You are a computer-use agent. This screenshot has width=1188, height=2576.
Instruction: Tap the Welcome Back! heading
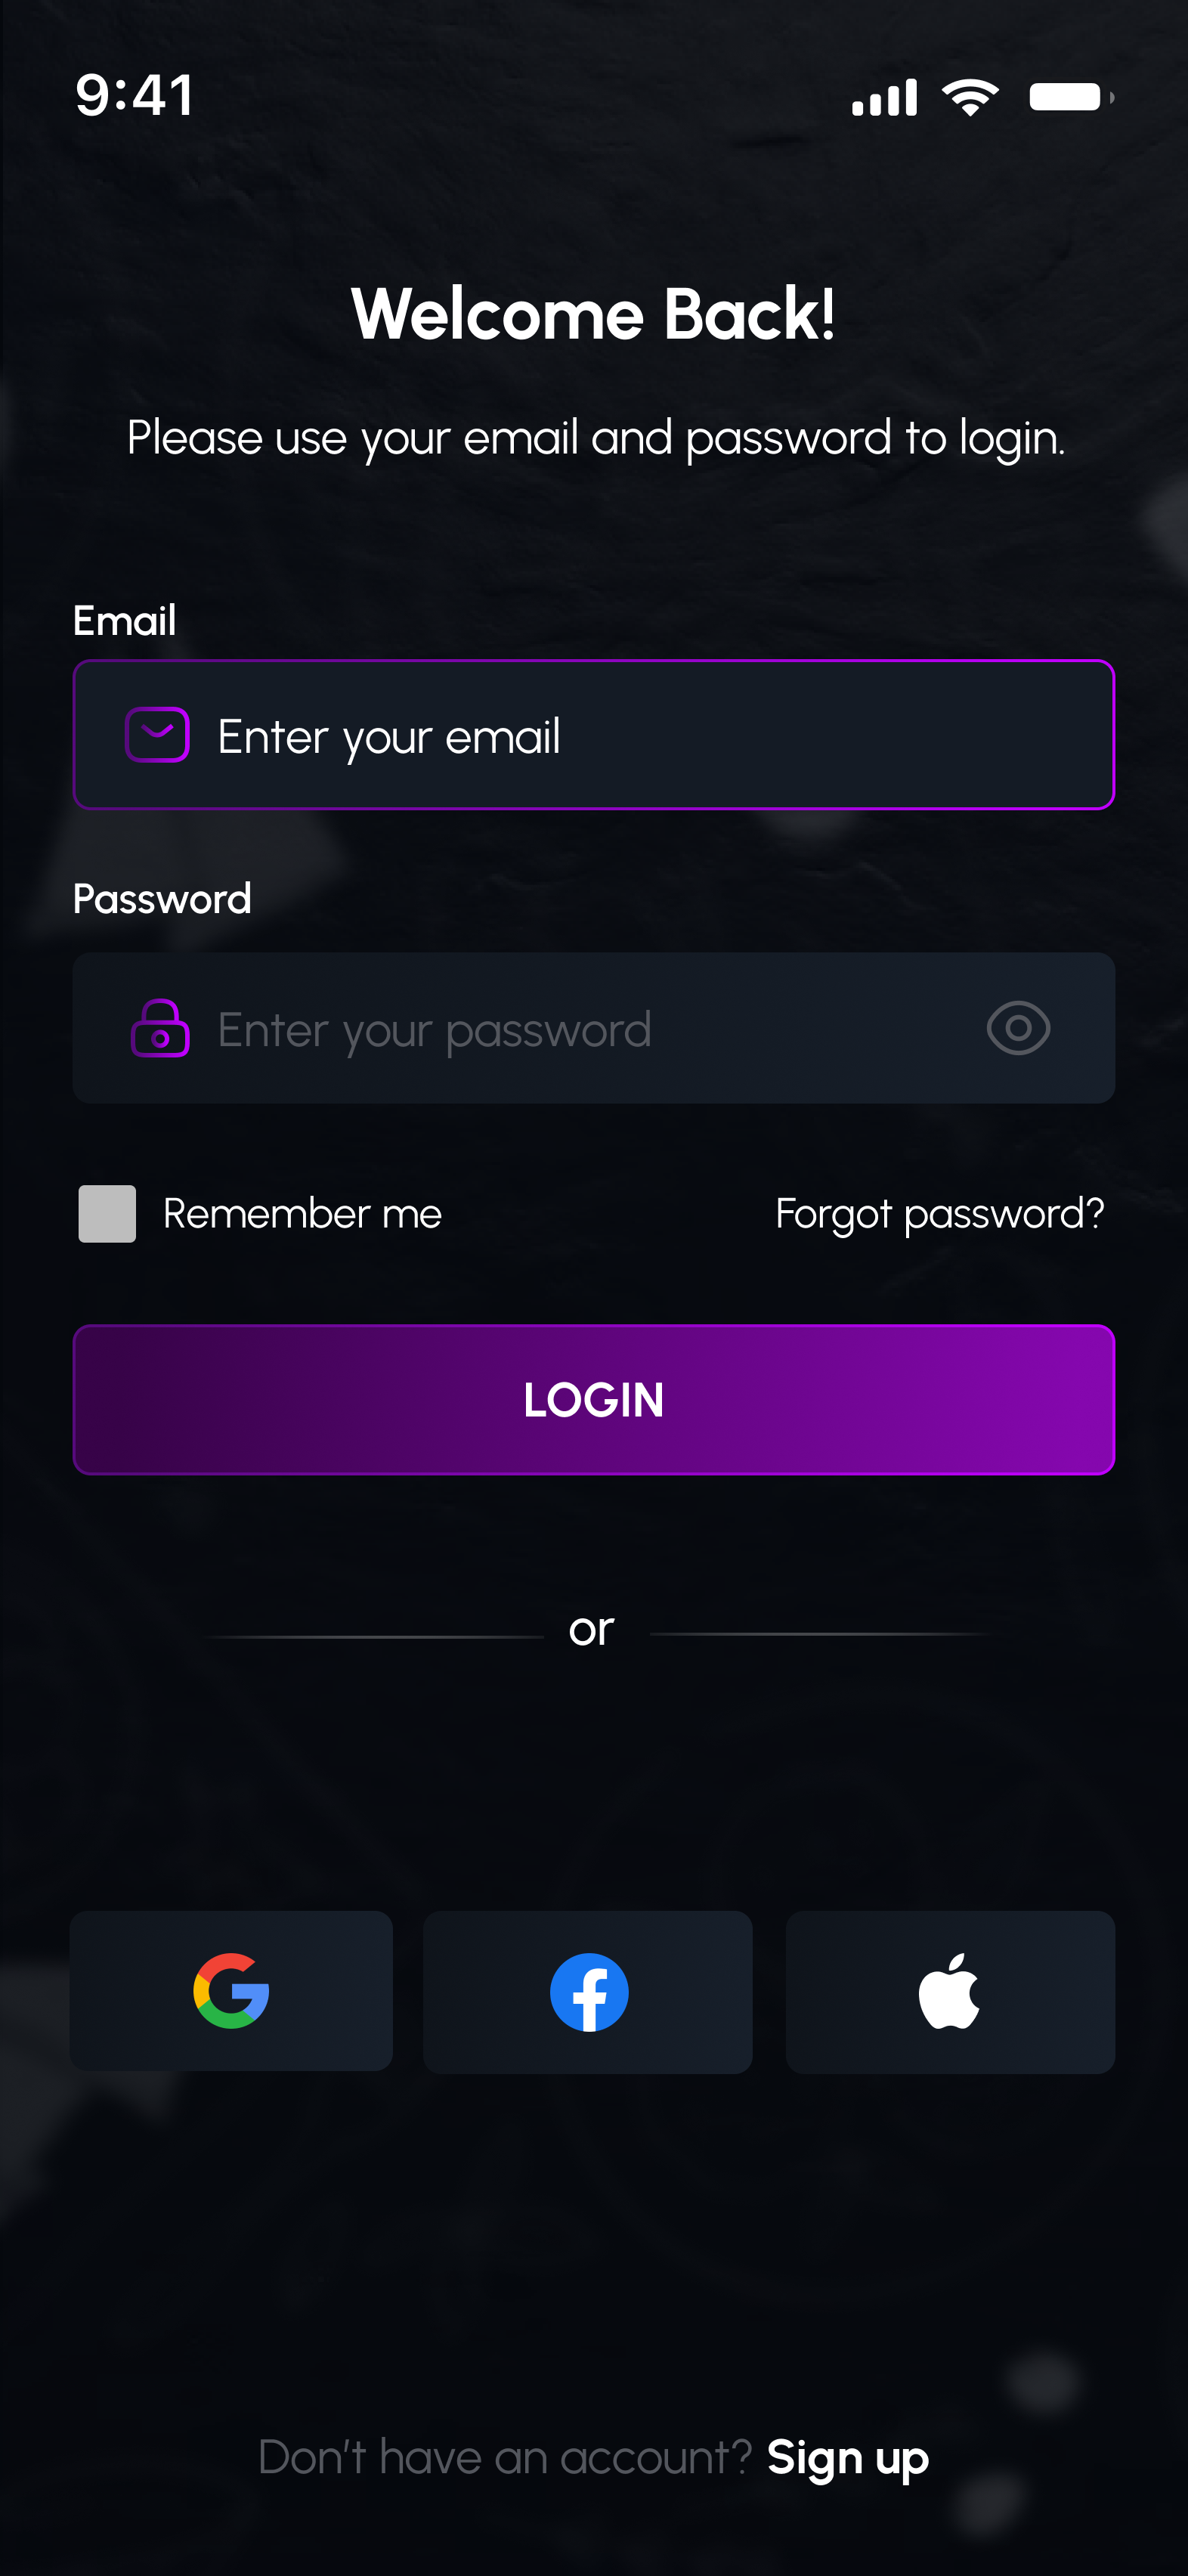(593, 314)
